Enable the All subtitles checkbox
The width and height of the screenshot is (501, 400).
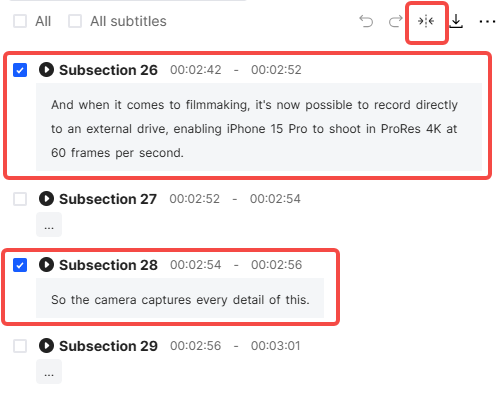(75, 21)
